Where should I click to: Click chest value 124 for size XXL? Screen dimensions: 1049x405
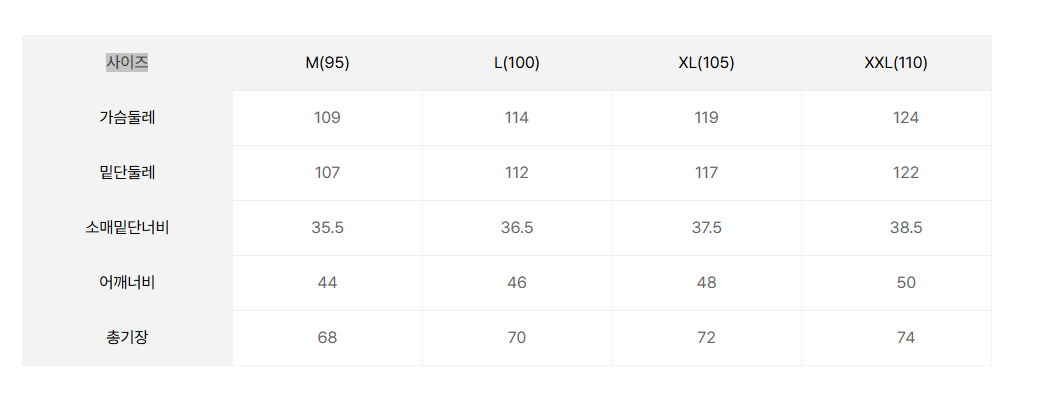[x=896, y=118]
